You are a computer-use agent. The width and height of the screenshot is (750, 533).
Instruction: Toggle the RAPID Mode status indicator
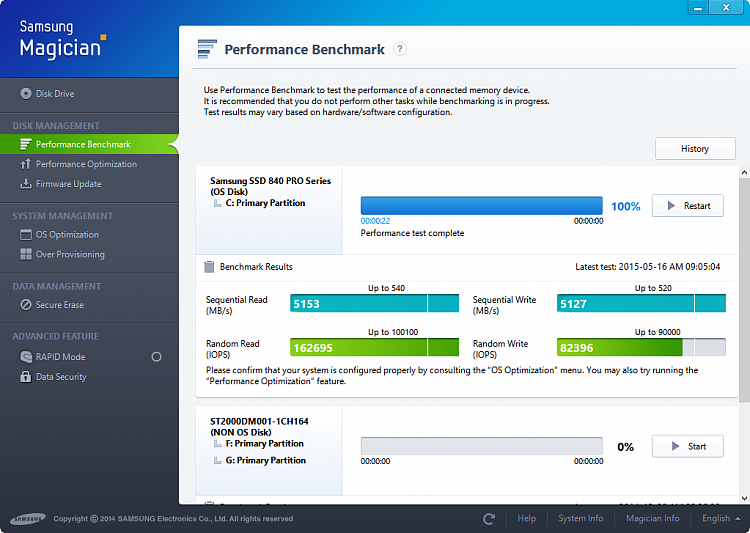pos(156,357)
